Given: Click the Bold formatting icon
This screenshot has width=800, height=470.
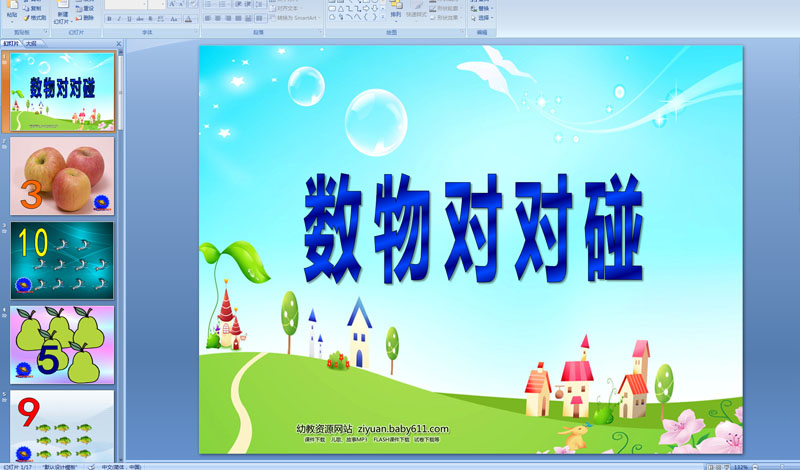Looking at the screenshot, I should (108, 19).
